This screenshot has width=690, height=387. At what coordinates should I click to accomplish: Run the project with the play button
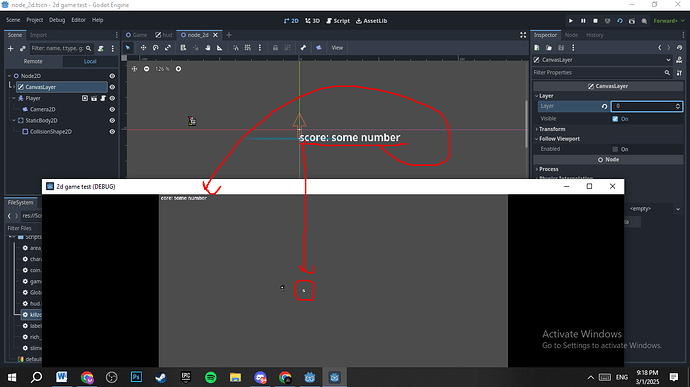coord(571,21)
